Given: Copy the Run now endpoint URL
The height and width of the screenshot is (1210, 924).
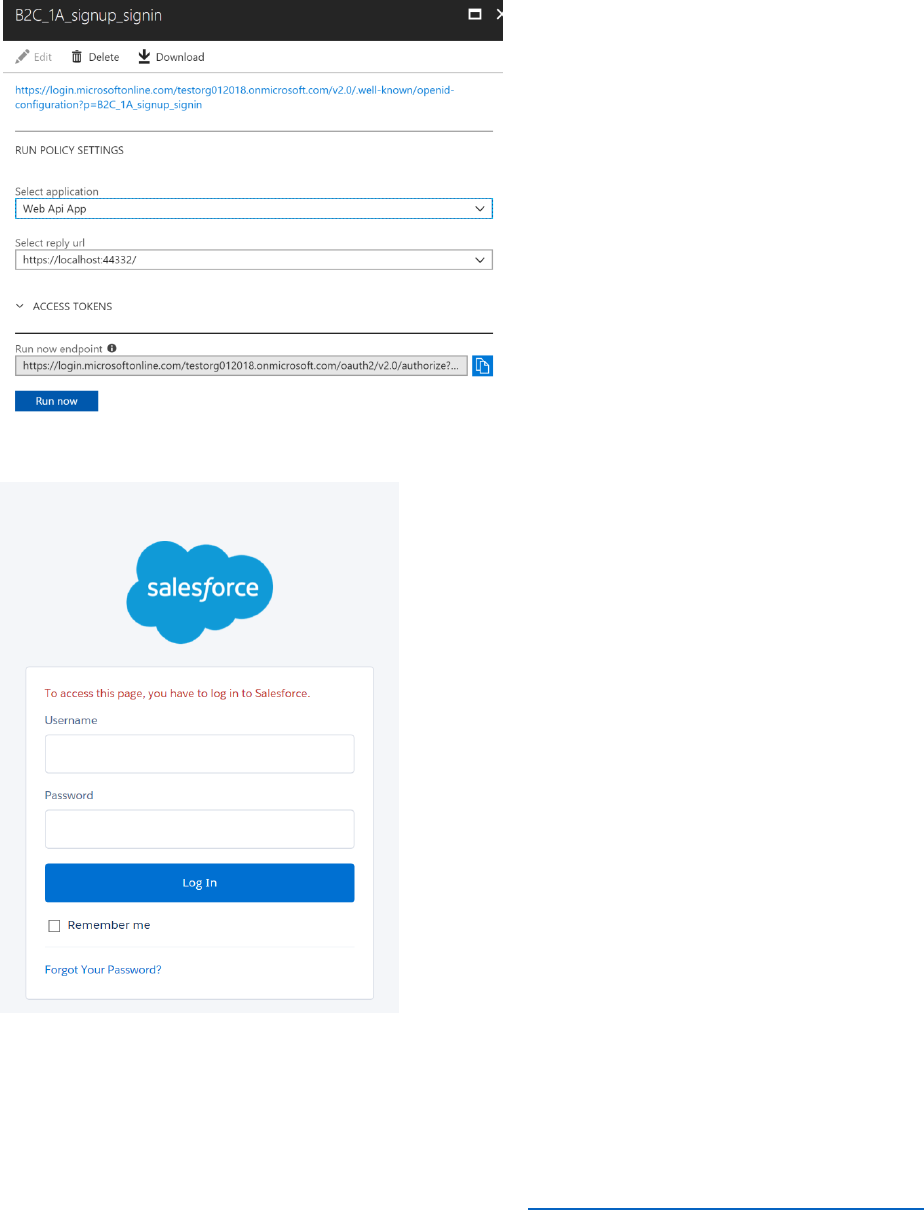Looking at the screenshot, I should 482,366.
